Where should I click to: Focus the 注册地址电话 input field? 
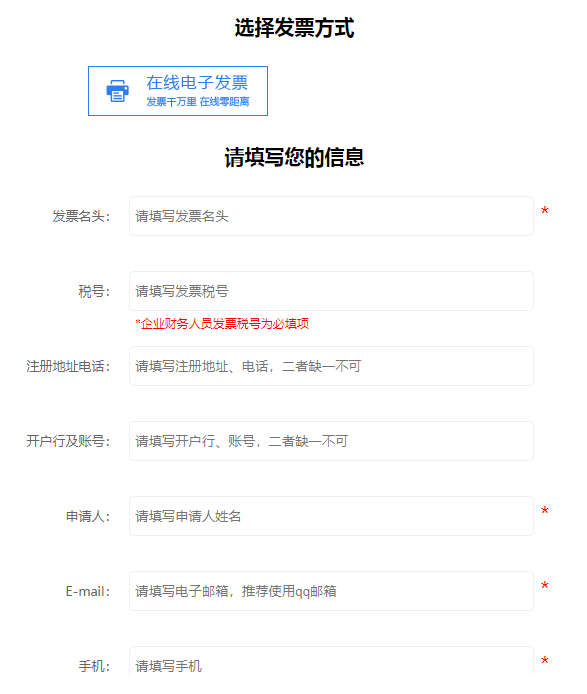click(x=331, y=366)
